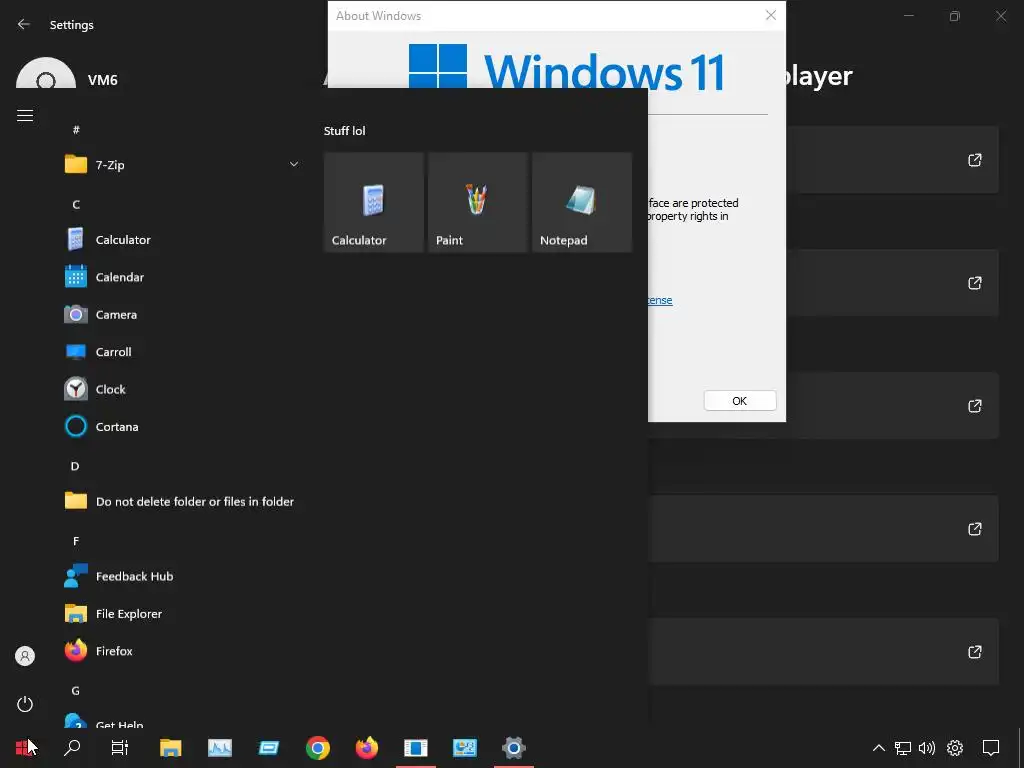The width and height of the screenshot is (1024, 768).
Task: Expand the Start menu hamburger button
Action: tap(25, 116)
